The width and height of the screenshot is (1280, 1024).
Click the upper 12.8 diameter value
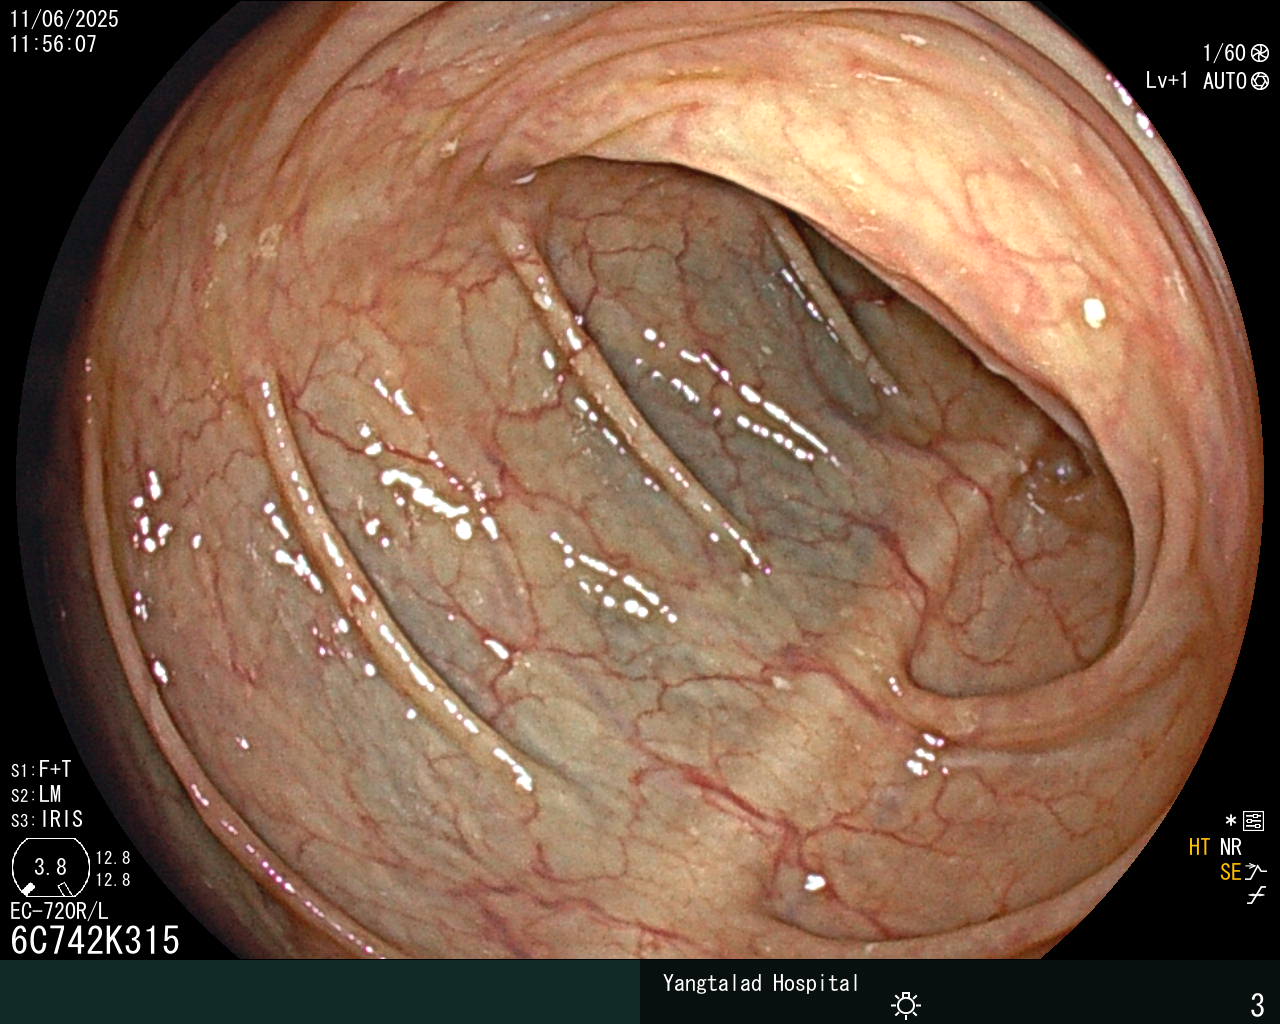[x=113, y=858]
